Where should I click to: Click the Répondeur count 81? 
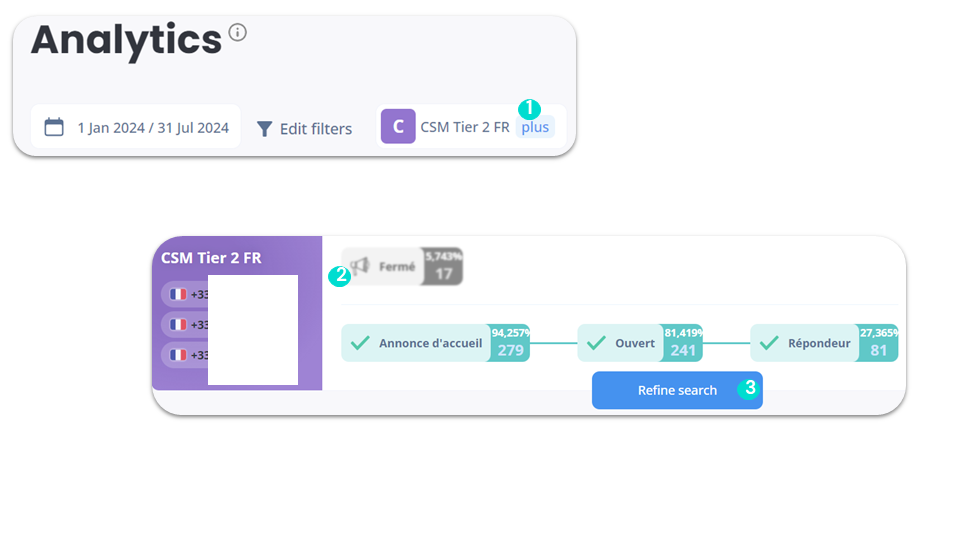click(879, 350)
